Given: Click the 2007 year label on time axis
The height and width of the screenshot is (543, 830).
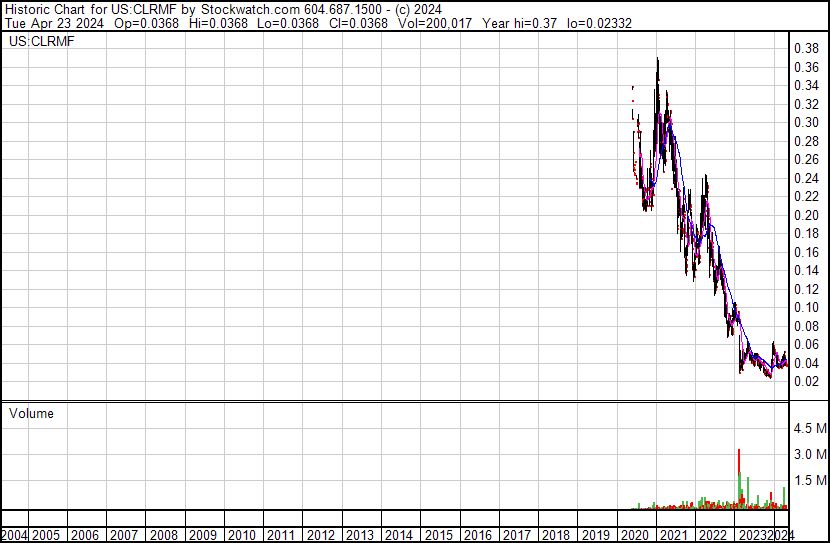Looking at the screenshot, I should (x=124, y=536).
